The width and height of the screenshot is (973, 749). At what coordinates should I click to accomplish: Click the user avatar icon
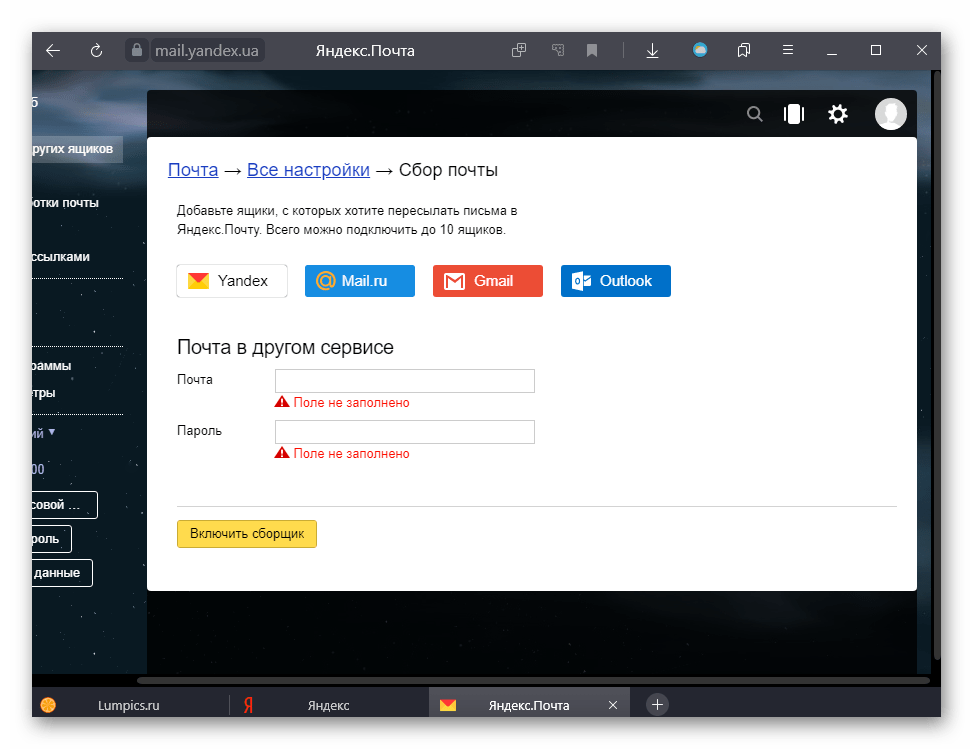click(x=890, y=114)
